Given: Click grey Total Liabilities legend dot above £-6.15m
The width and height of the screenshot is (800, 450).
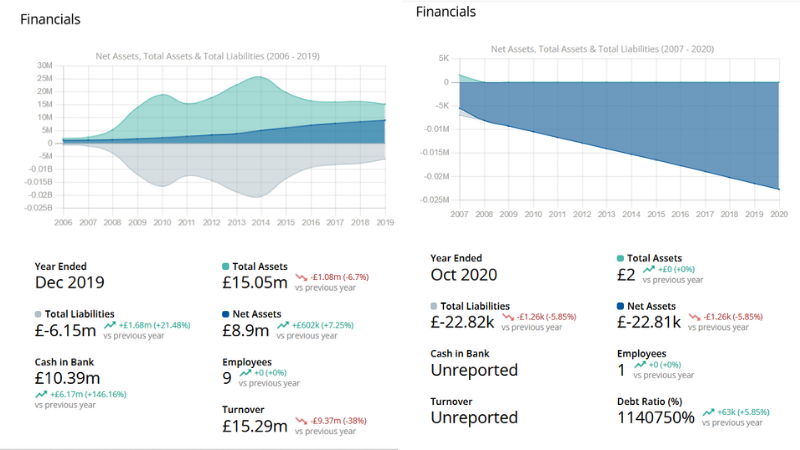Looking at the screenshot, I should (39, 314).
